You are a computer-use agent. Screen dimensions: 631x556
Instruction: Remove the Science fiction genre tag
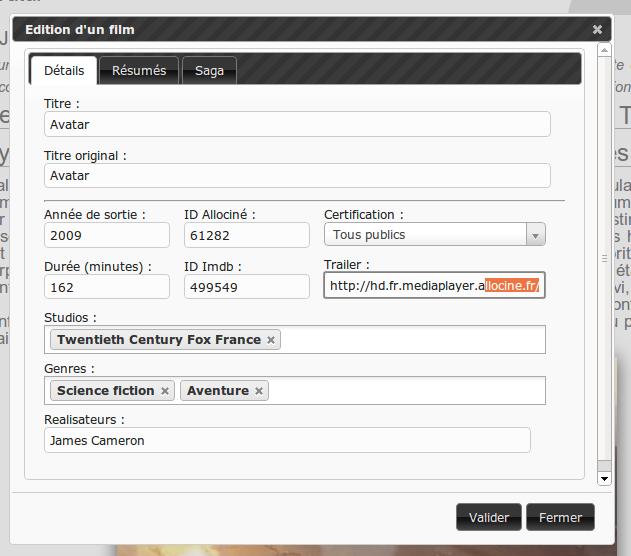tap(165, 391)
